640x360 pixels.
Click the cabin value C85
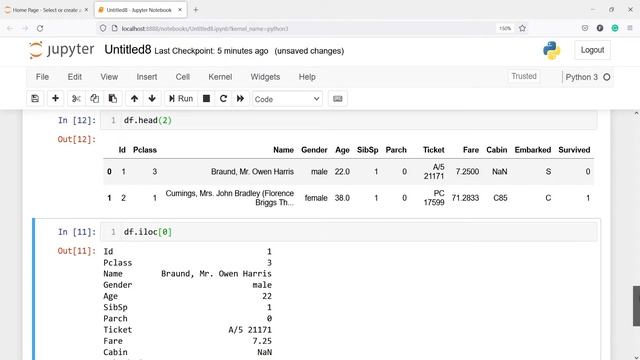point(500,198)
